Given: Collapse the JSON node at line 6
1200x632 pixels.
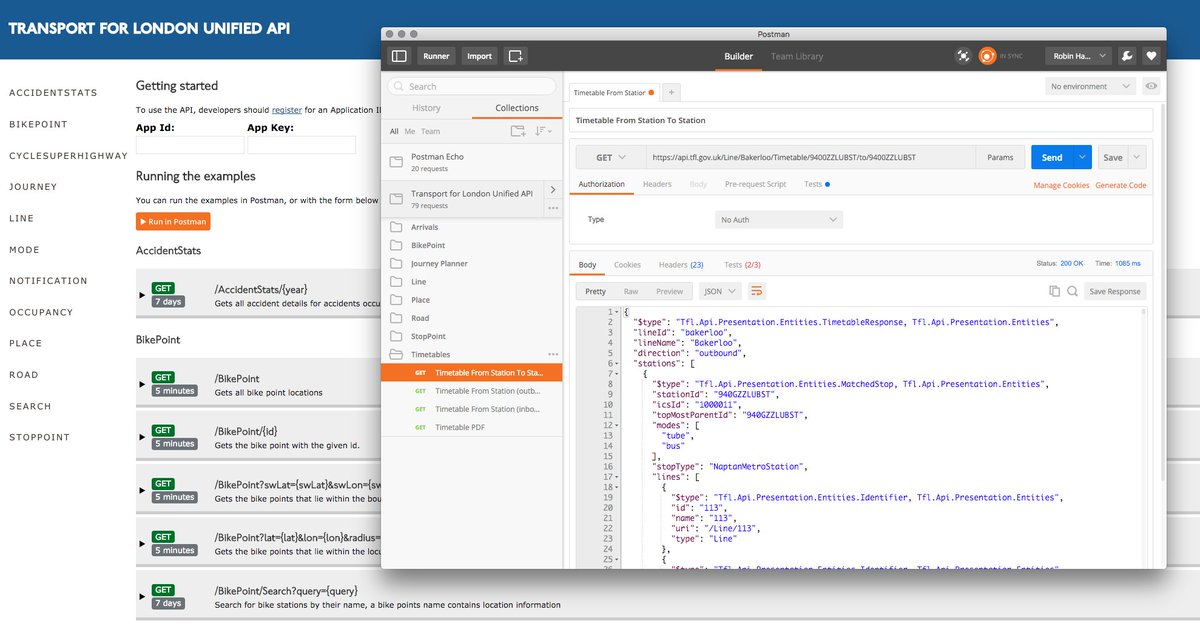Looking at the screenshot, I should point(619,363).
